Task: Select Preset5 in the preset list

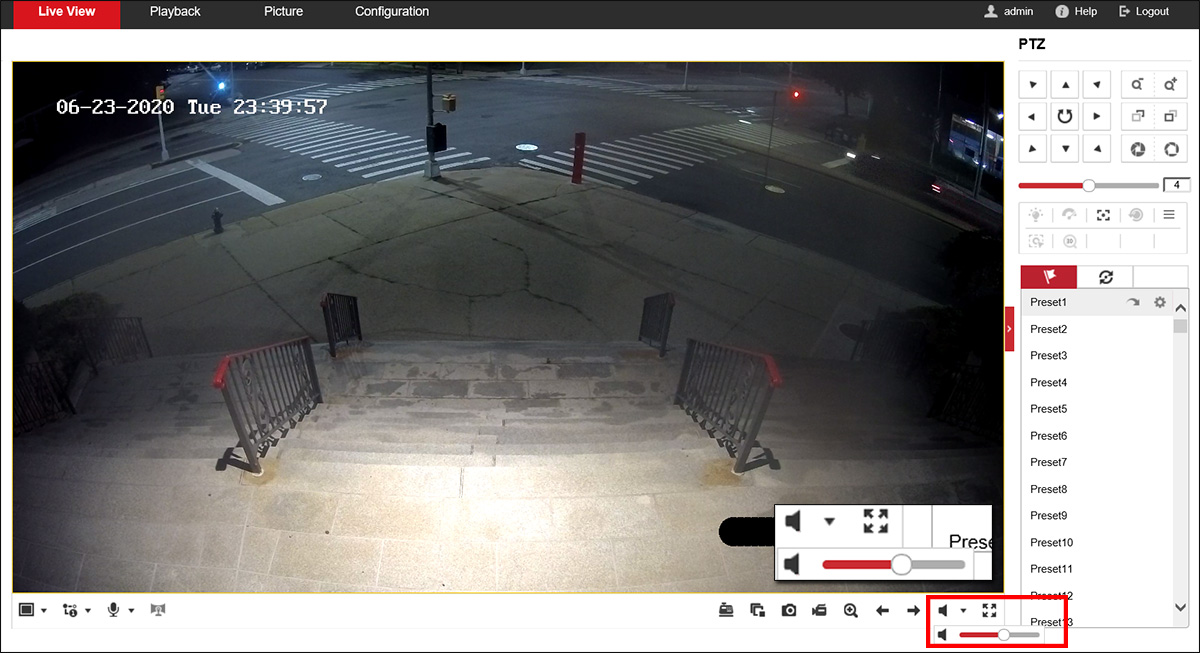Action: coord(1097,409)
